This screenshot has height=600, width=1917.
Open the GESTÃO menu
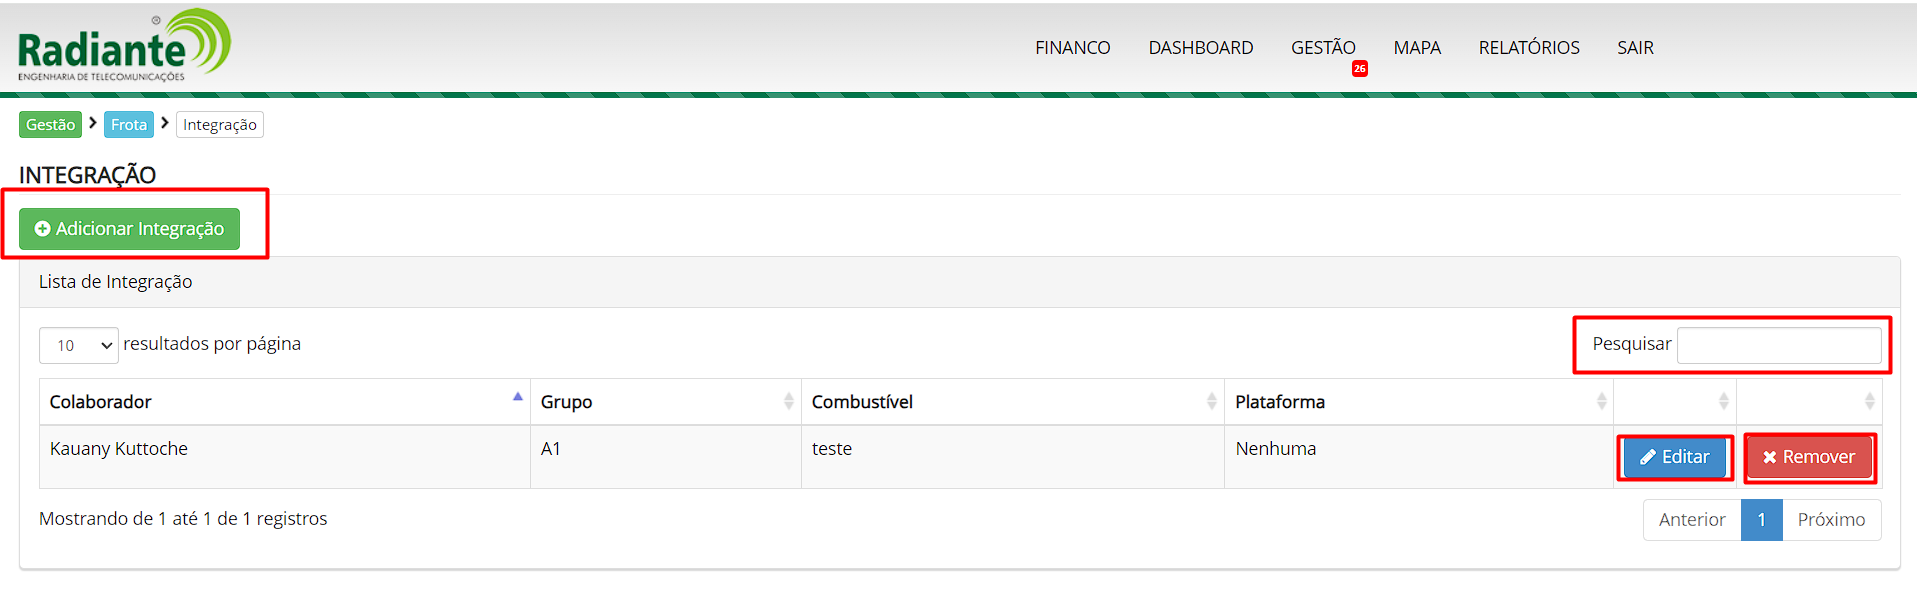pos(1322,48)
